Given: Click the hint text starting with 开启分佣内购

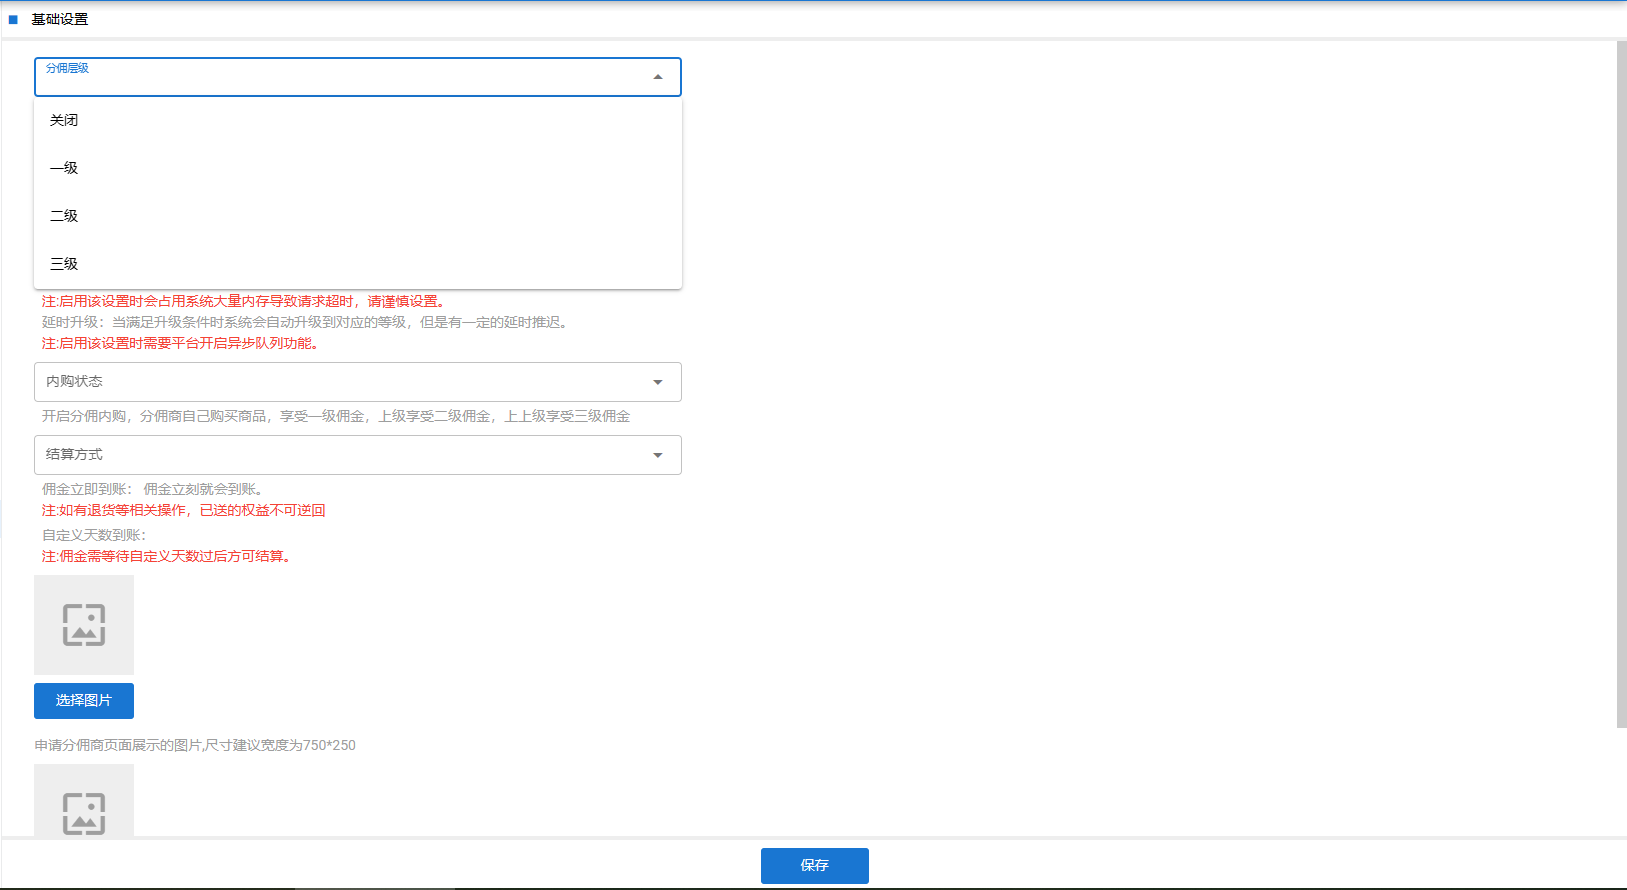Looking at the screenshot, I should pyautogui.click(x=336, y=416).
